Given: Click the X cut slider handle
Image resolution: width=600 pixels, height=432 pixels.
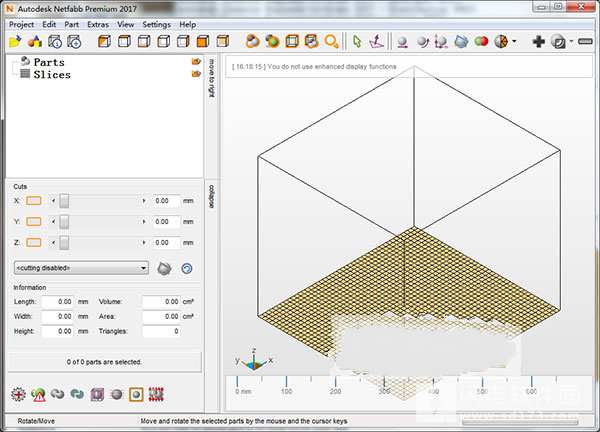Looking at the screenshot, I should click(x=64, y=201).
